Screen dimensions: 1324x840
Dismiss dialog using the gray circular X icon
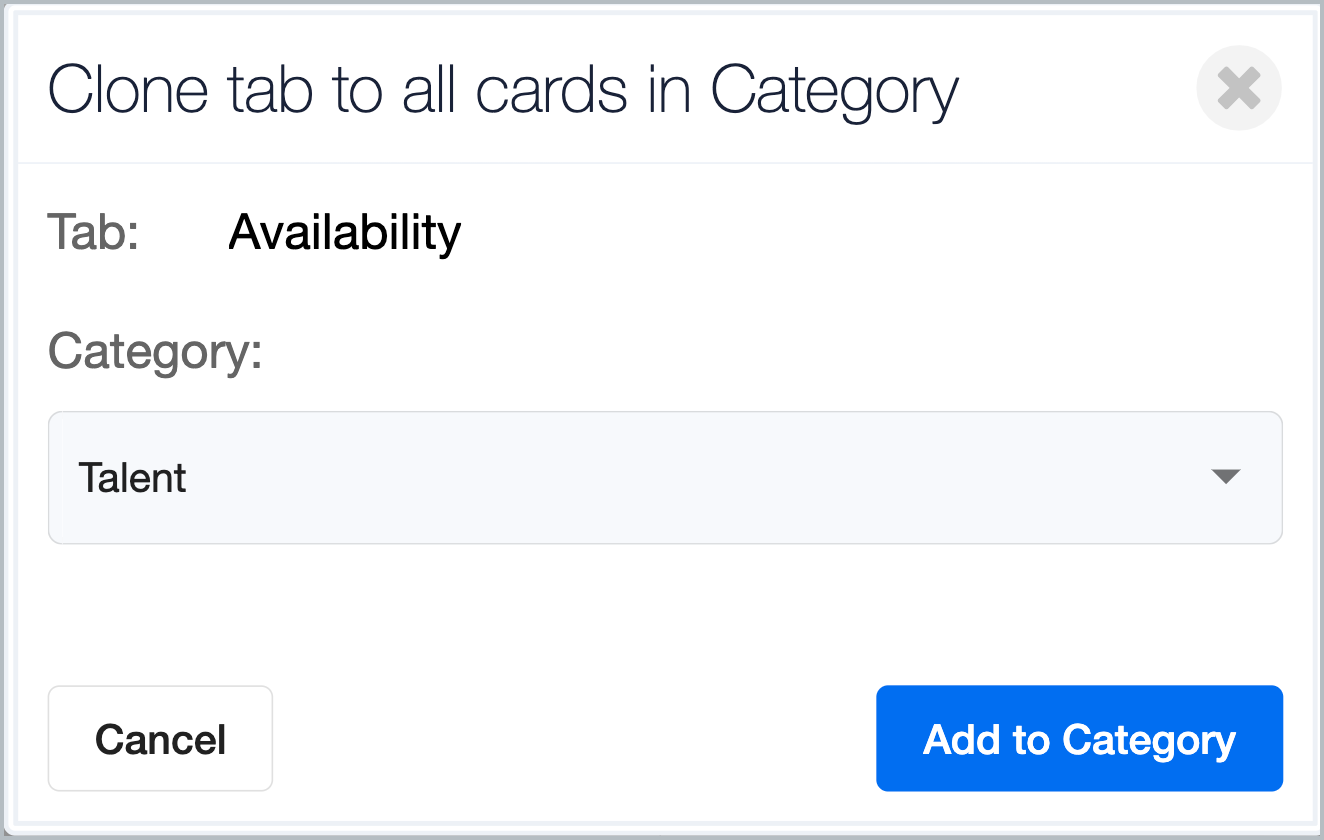(1239, 89)
